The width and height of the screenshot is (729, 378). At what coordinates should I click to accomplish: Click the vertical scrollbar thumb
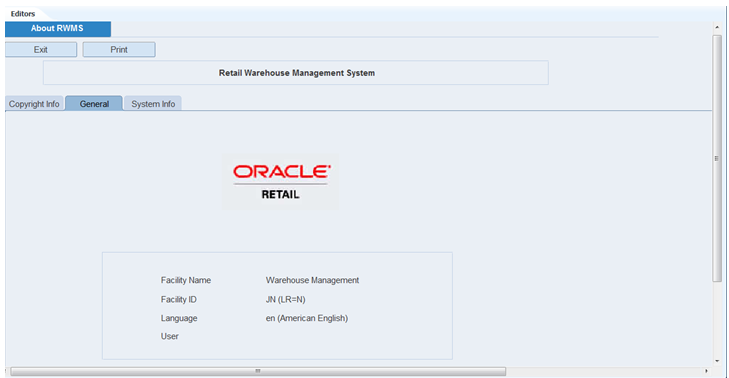[717, 158]
